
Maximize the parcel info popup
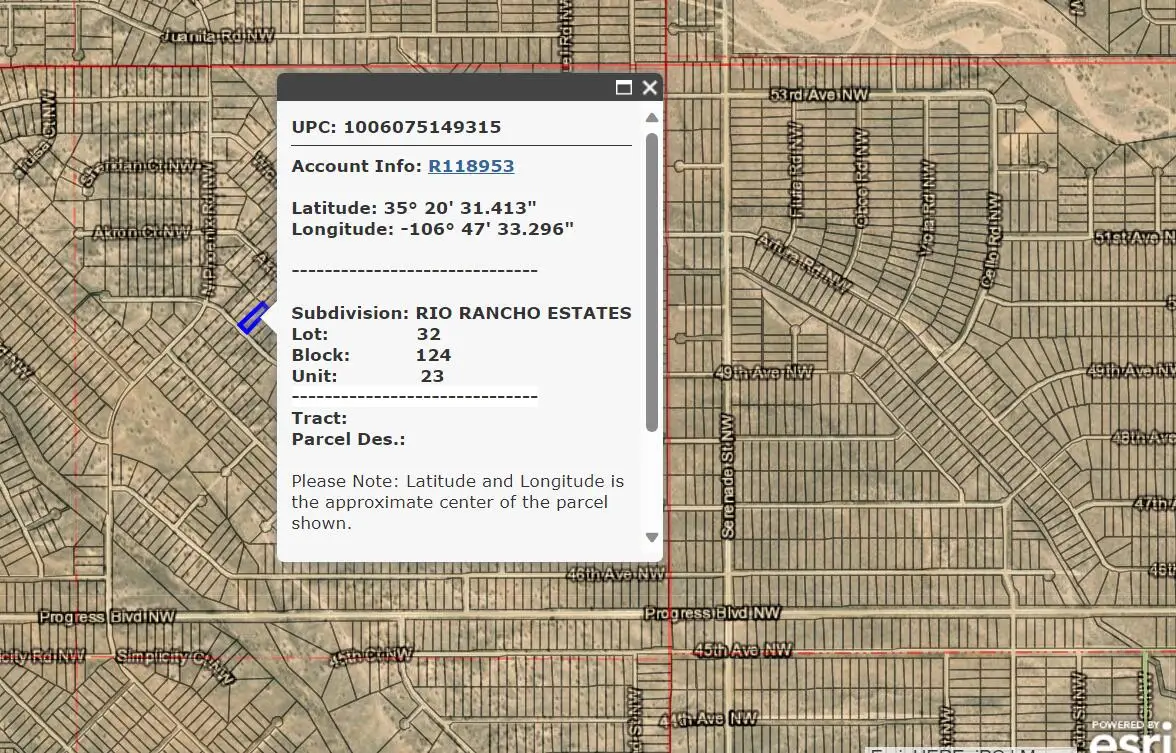pyautogui.click(x=623, y=88)
